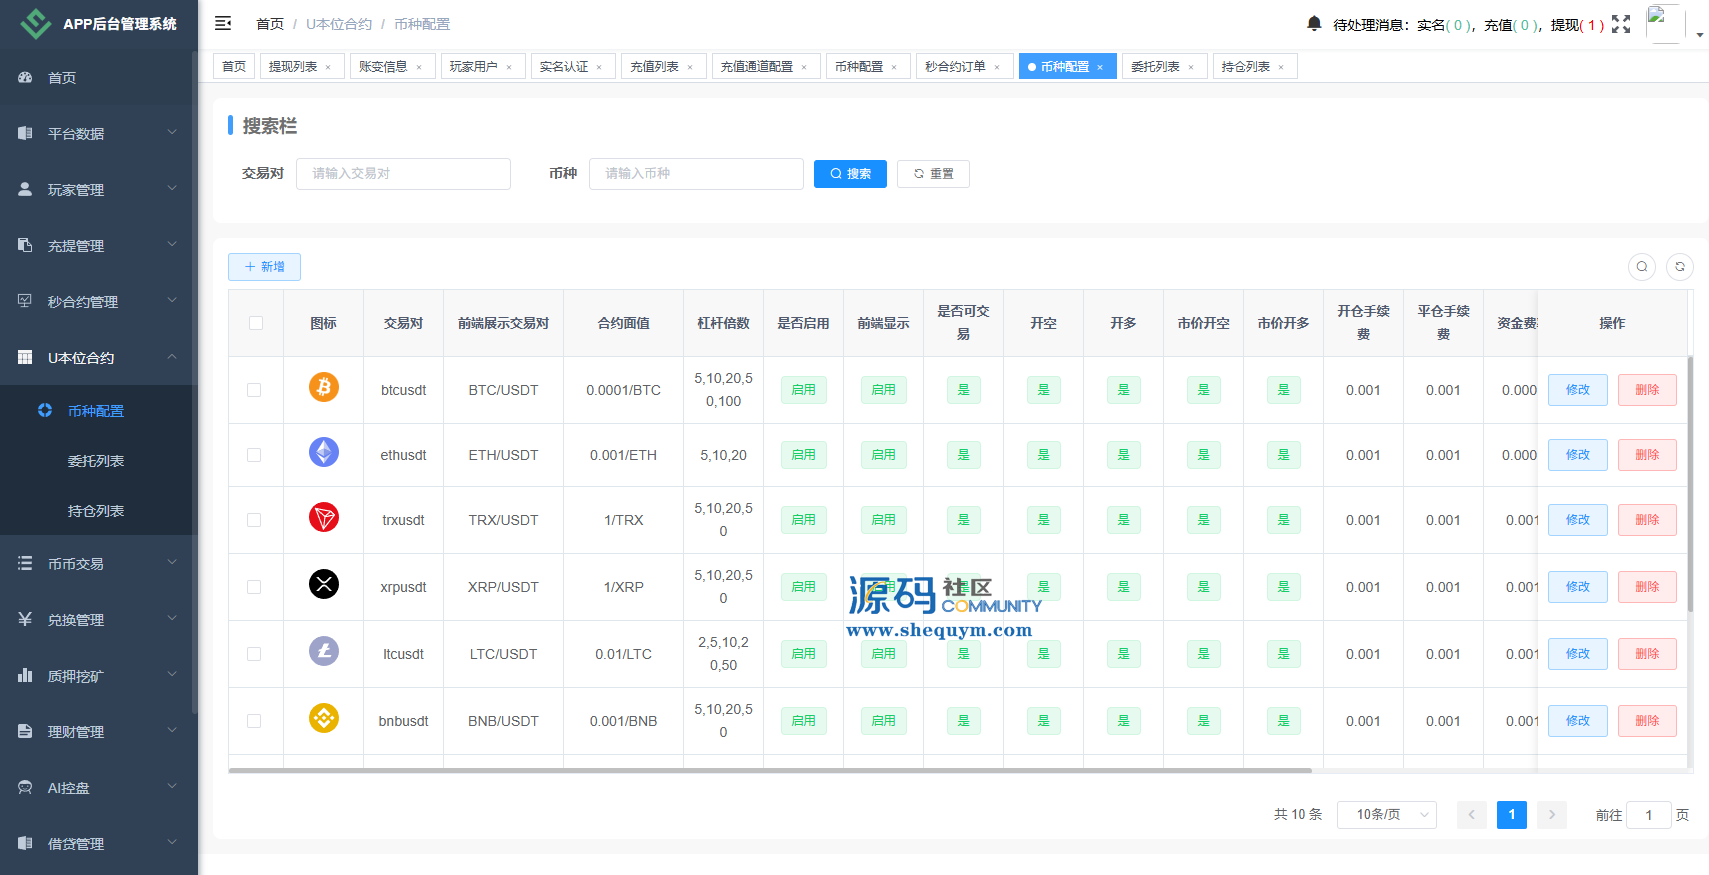Tick the trxusdt row checkbox
Screen dimensions: 1709x875
(254, 520)
